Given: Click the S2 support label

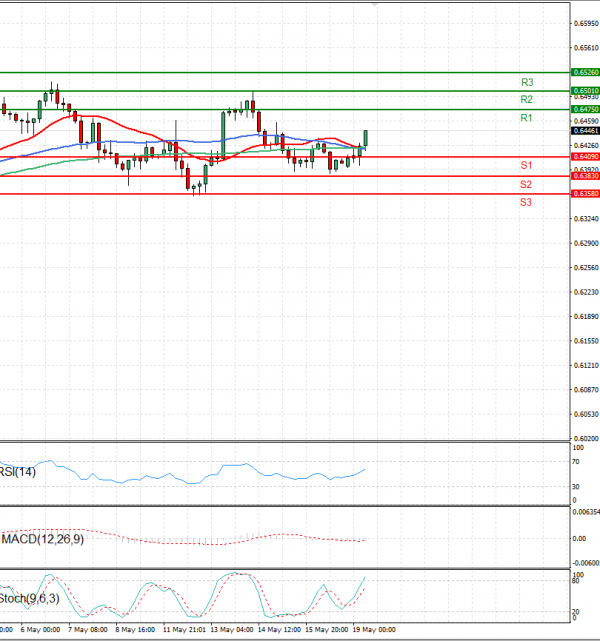Looking at the screenshot, I should (x=526, y=184).
